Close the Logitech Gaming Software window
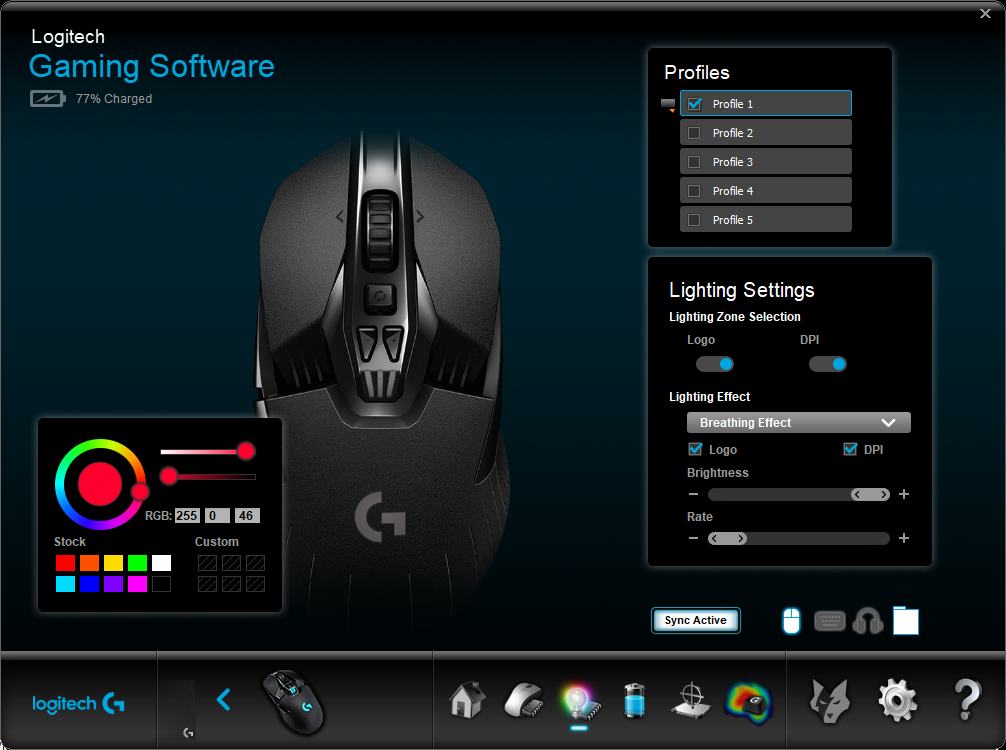 pyautogui.click(x=985, y=13)
